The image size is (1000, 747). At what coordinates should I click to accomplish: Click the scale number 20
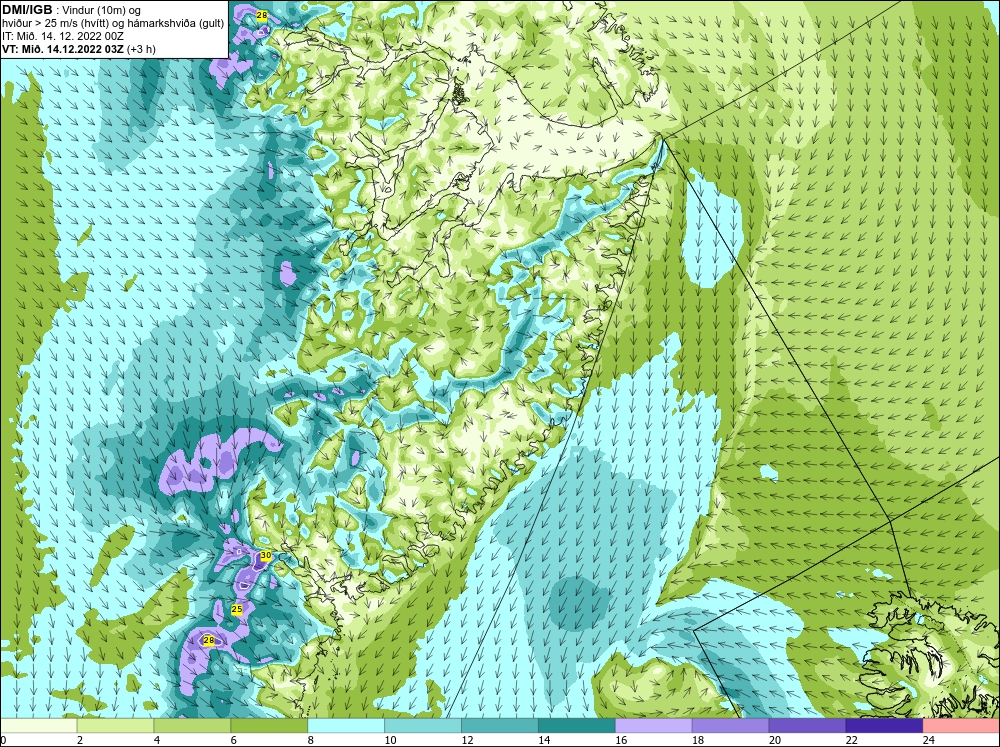775,740
